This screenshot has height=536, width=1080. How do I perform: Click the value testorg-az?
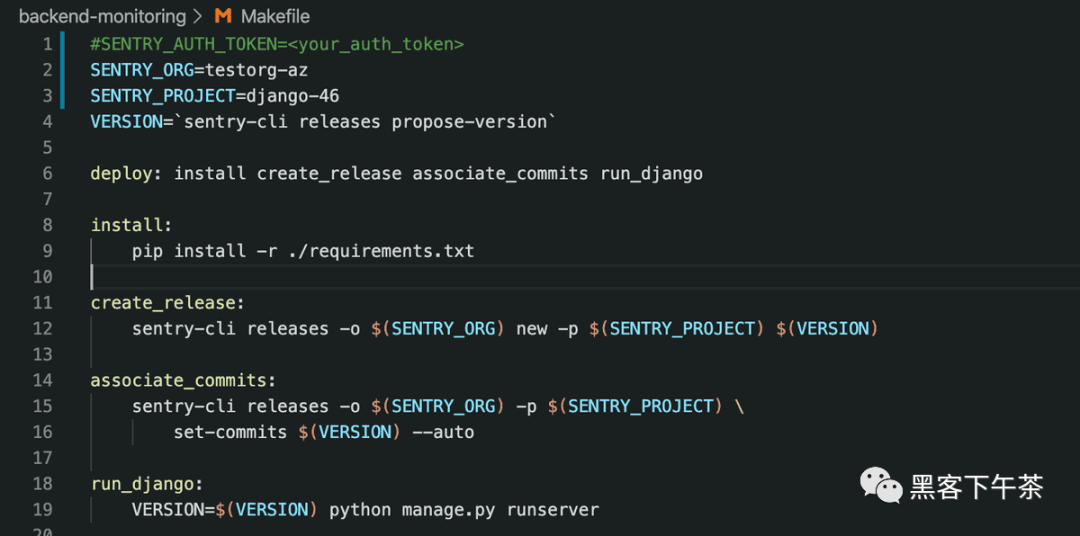[256, 70]
